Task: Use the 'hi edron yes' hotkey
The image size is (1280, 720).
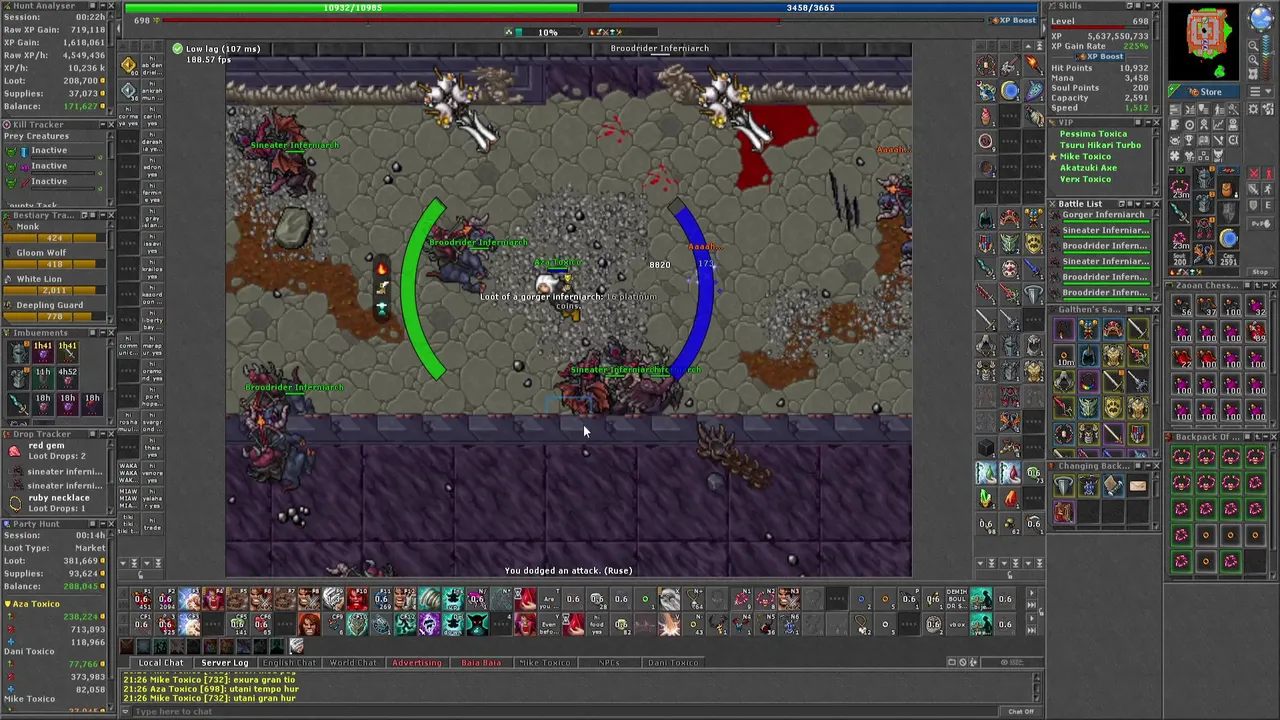Action: coord(152,167)
